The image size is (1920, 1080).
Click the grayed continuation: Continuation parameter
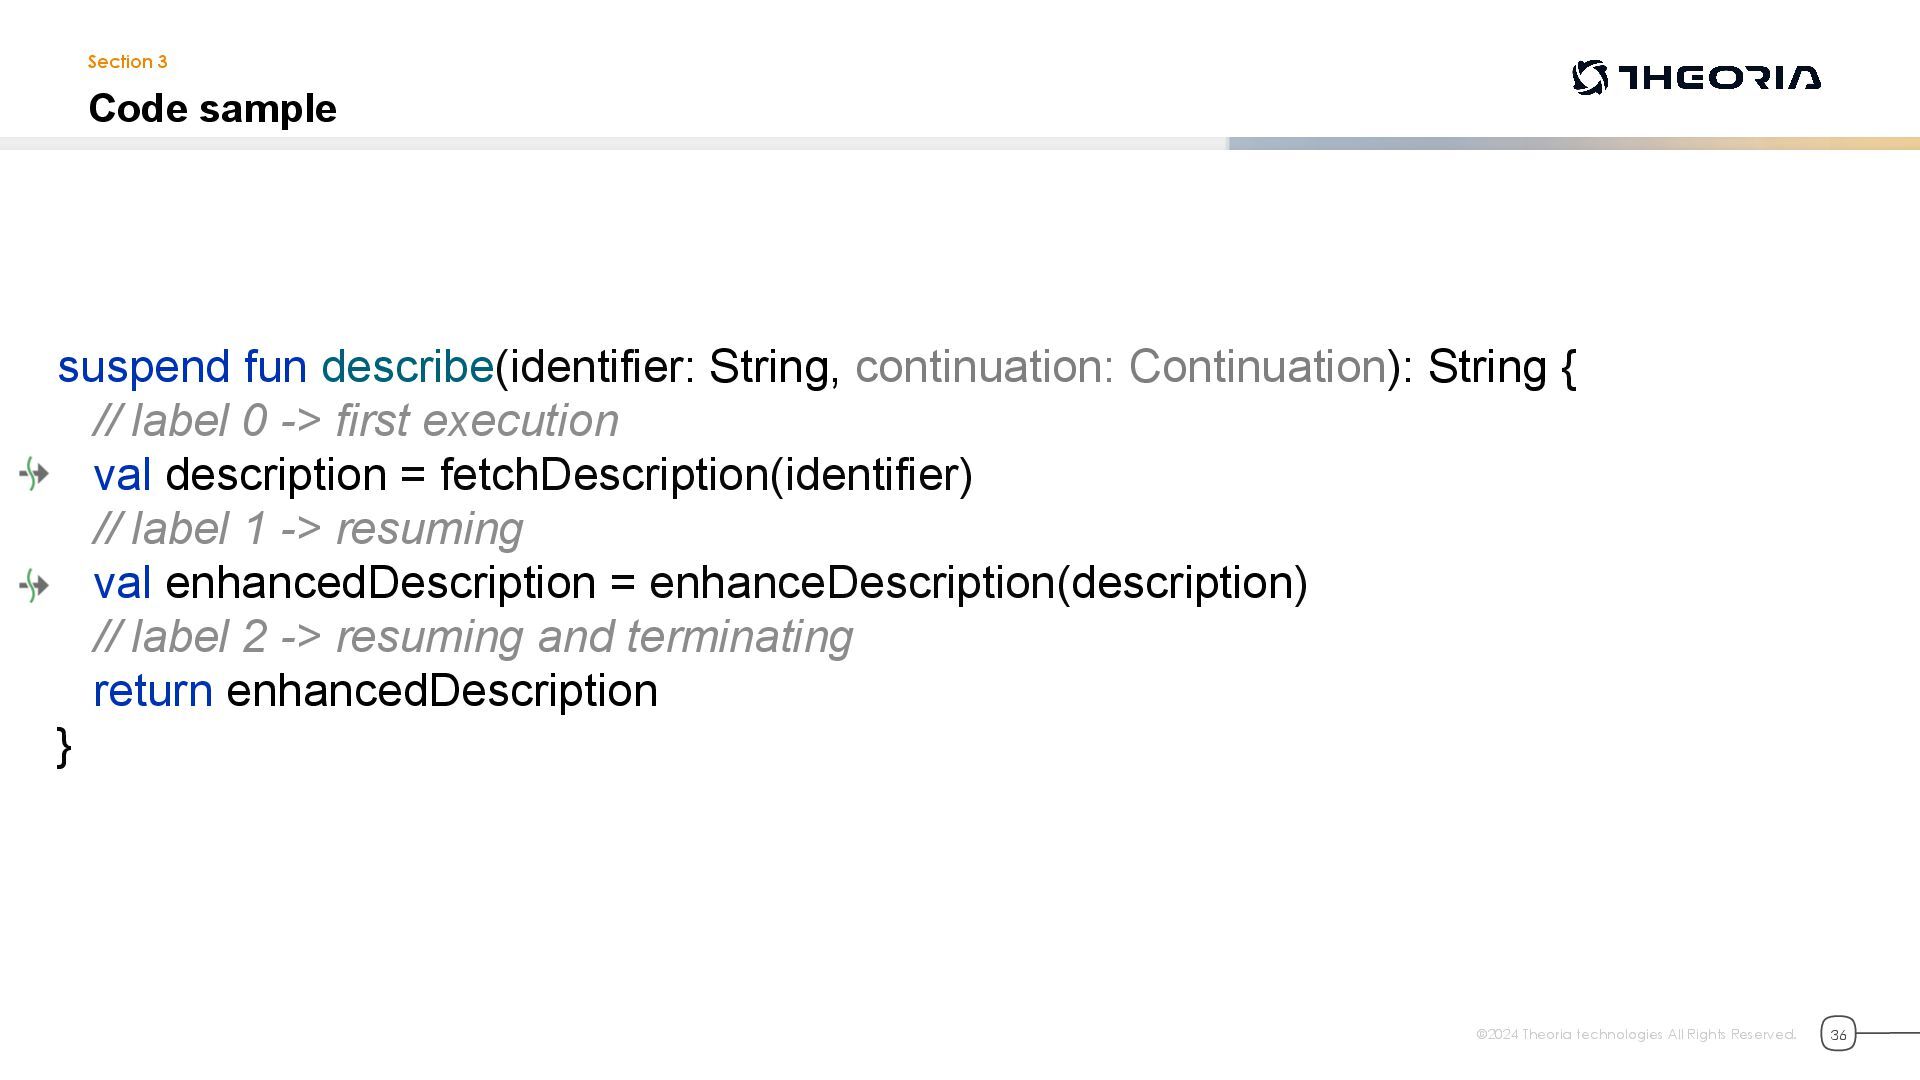pos(1120,367)
